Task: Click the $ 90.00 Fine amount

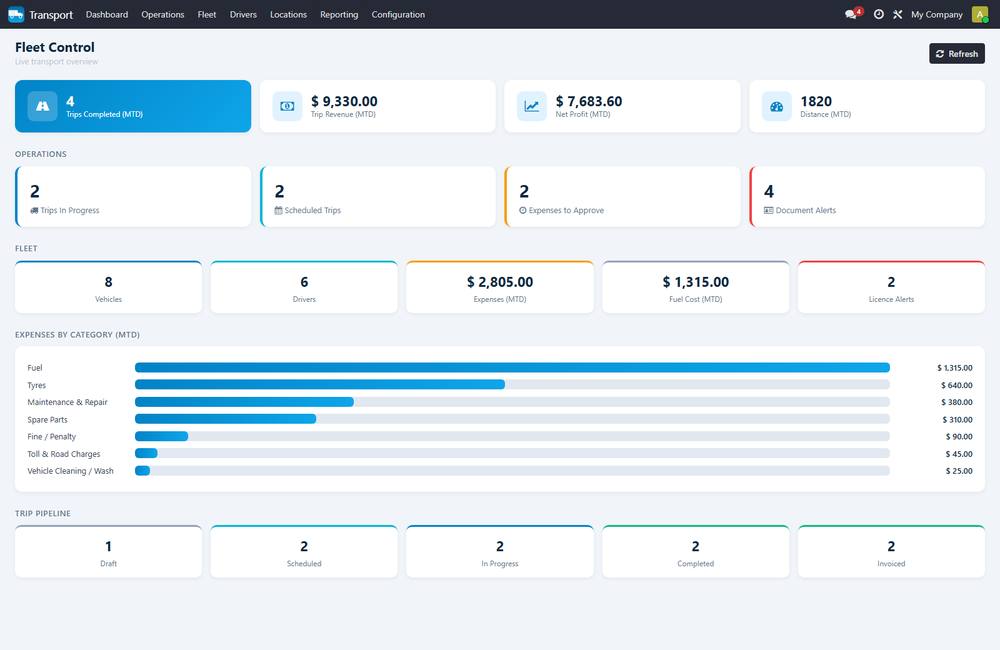Action: [959, 437]
